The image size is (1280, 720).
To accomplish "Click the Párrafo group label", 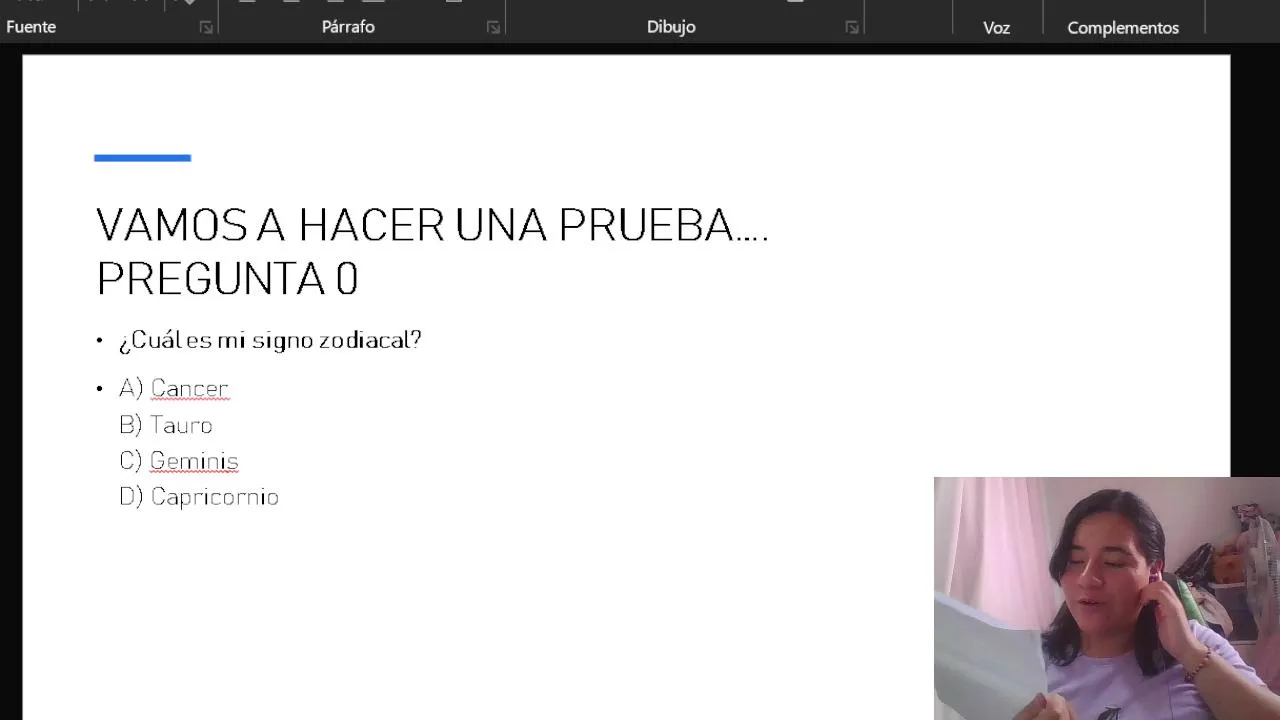I will [348, 27].
